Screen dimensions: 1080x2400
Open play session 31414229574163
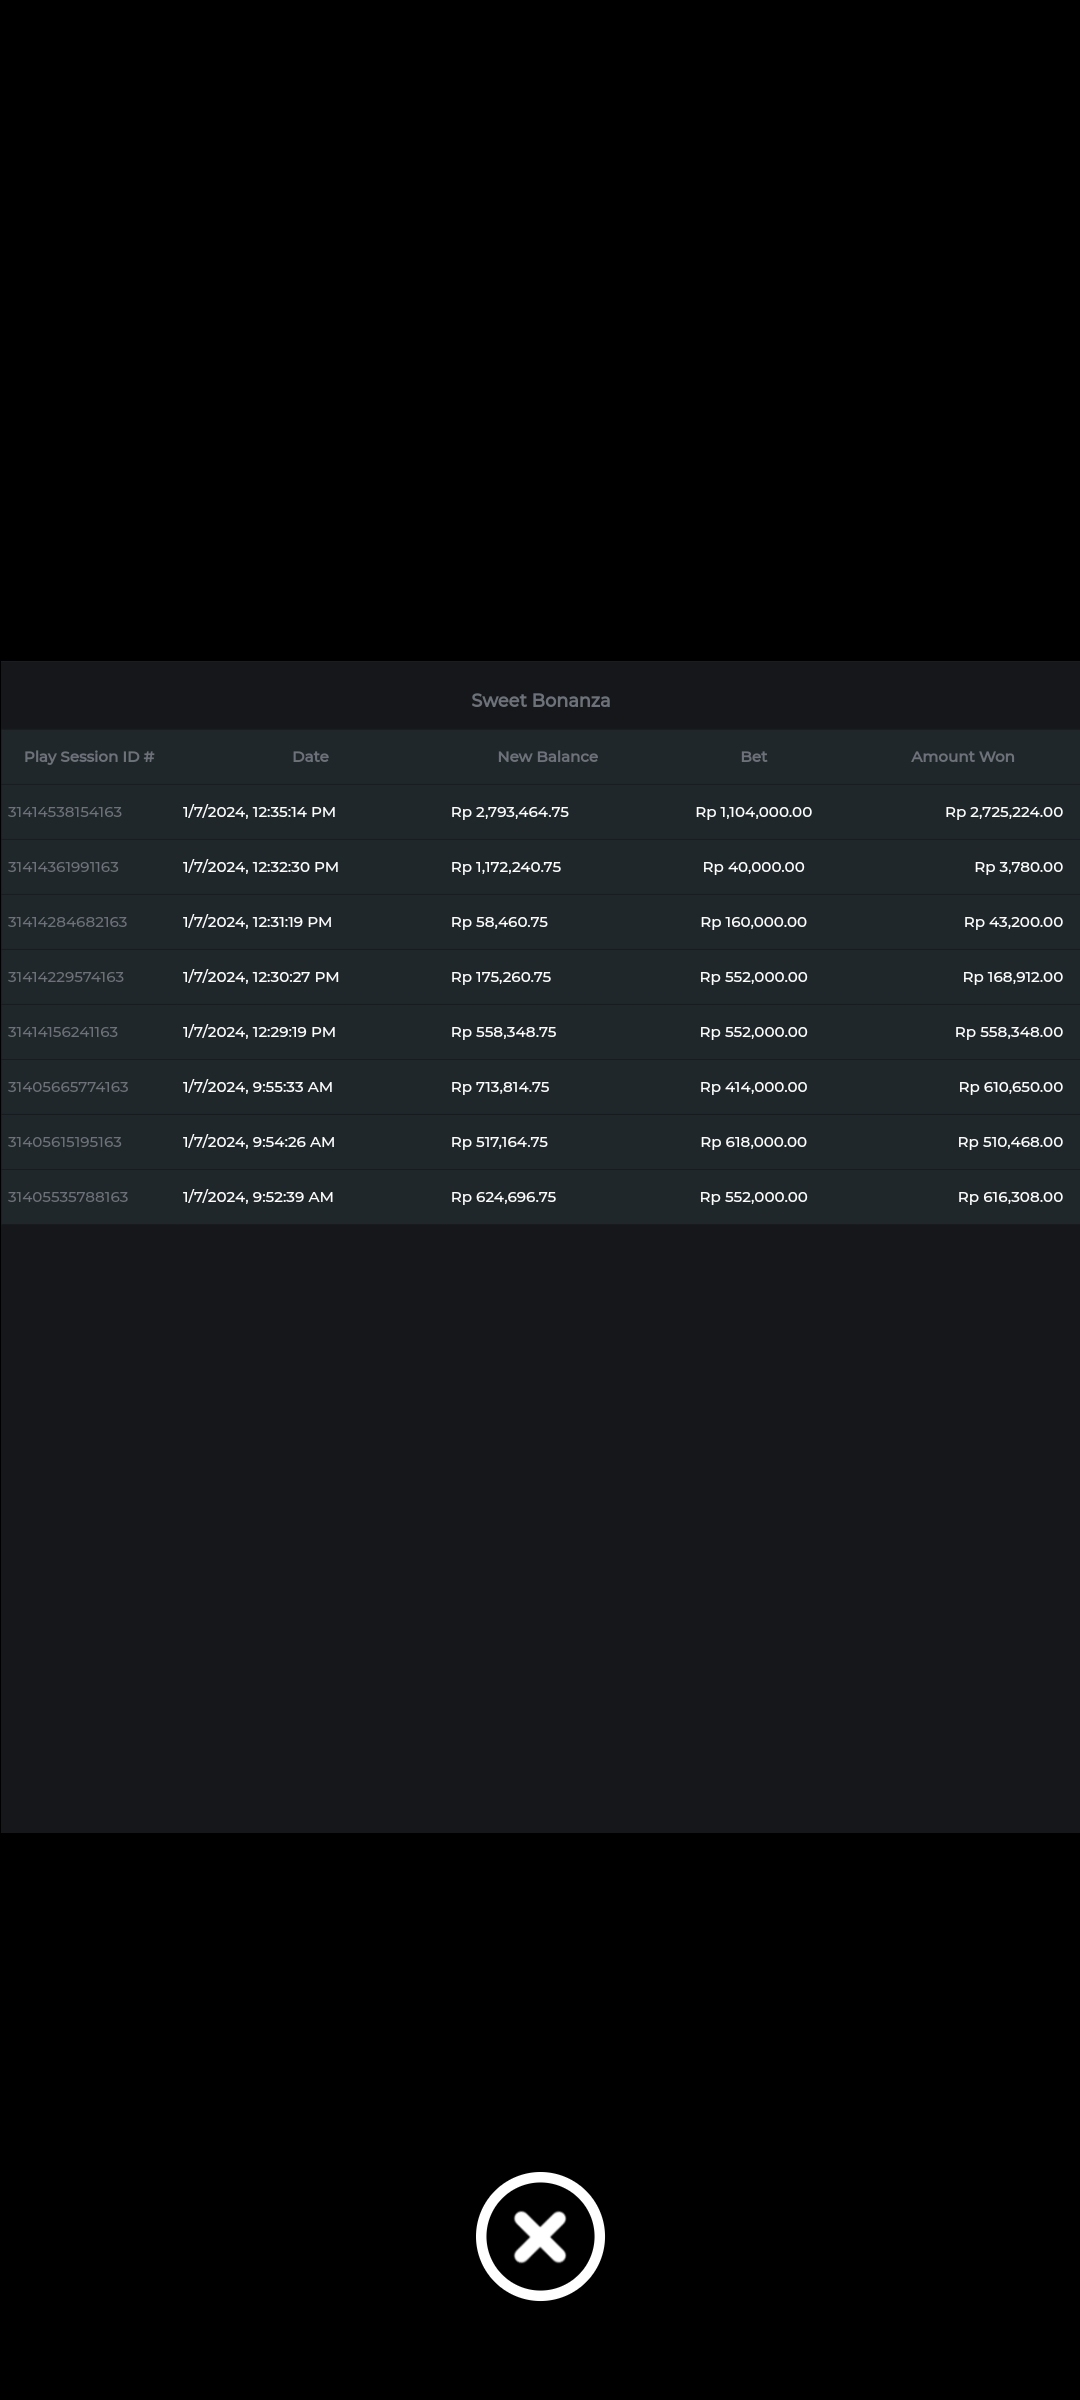[66, 977]
